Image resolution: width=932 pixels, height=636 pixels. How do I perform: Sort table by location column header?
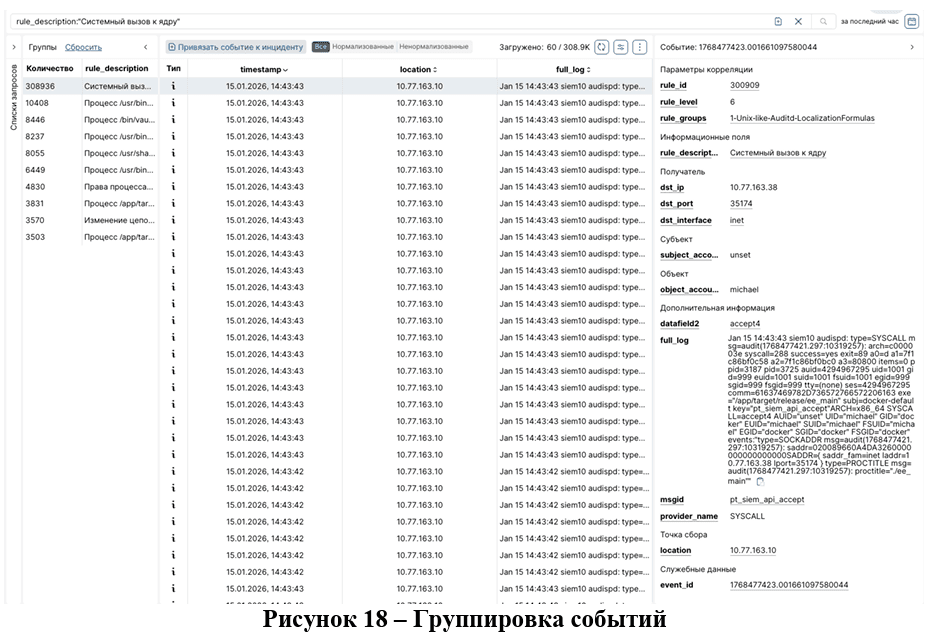(418, 70)
